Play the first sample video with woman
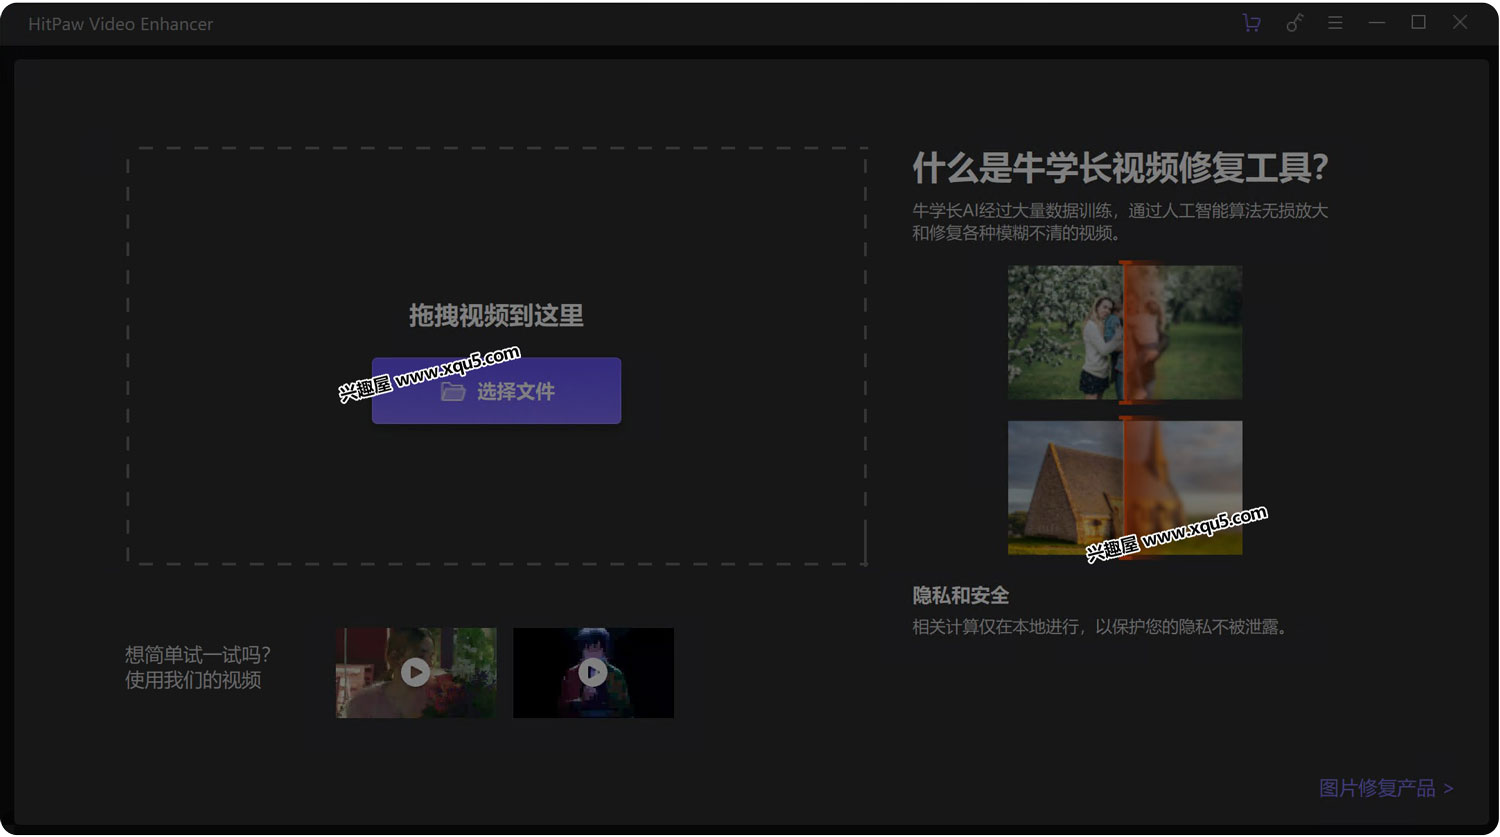The width and height of the screenshot is (1500, 837). pyautogui.click(x=416, y=673)
